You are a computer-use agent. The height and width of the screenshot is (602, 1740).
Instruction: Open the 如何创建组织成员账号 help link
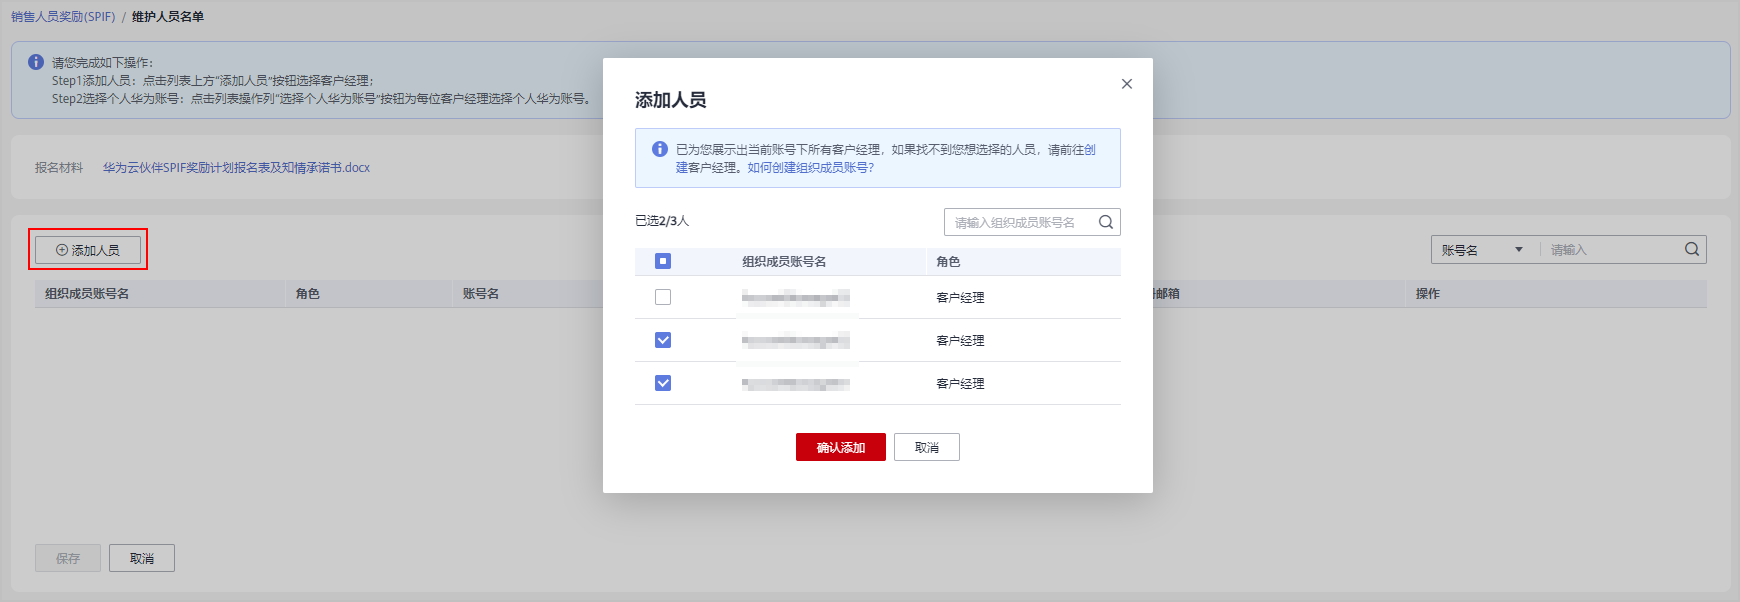point(811,168)
